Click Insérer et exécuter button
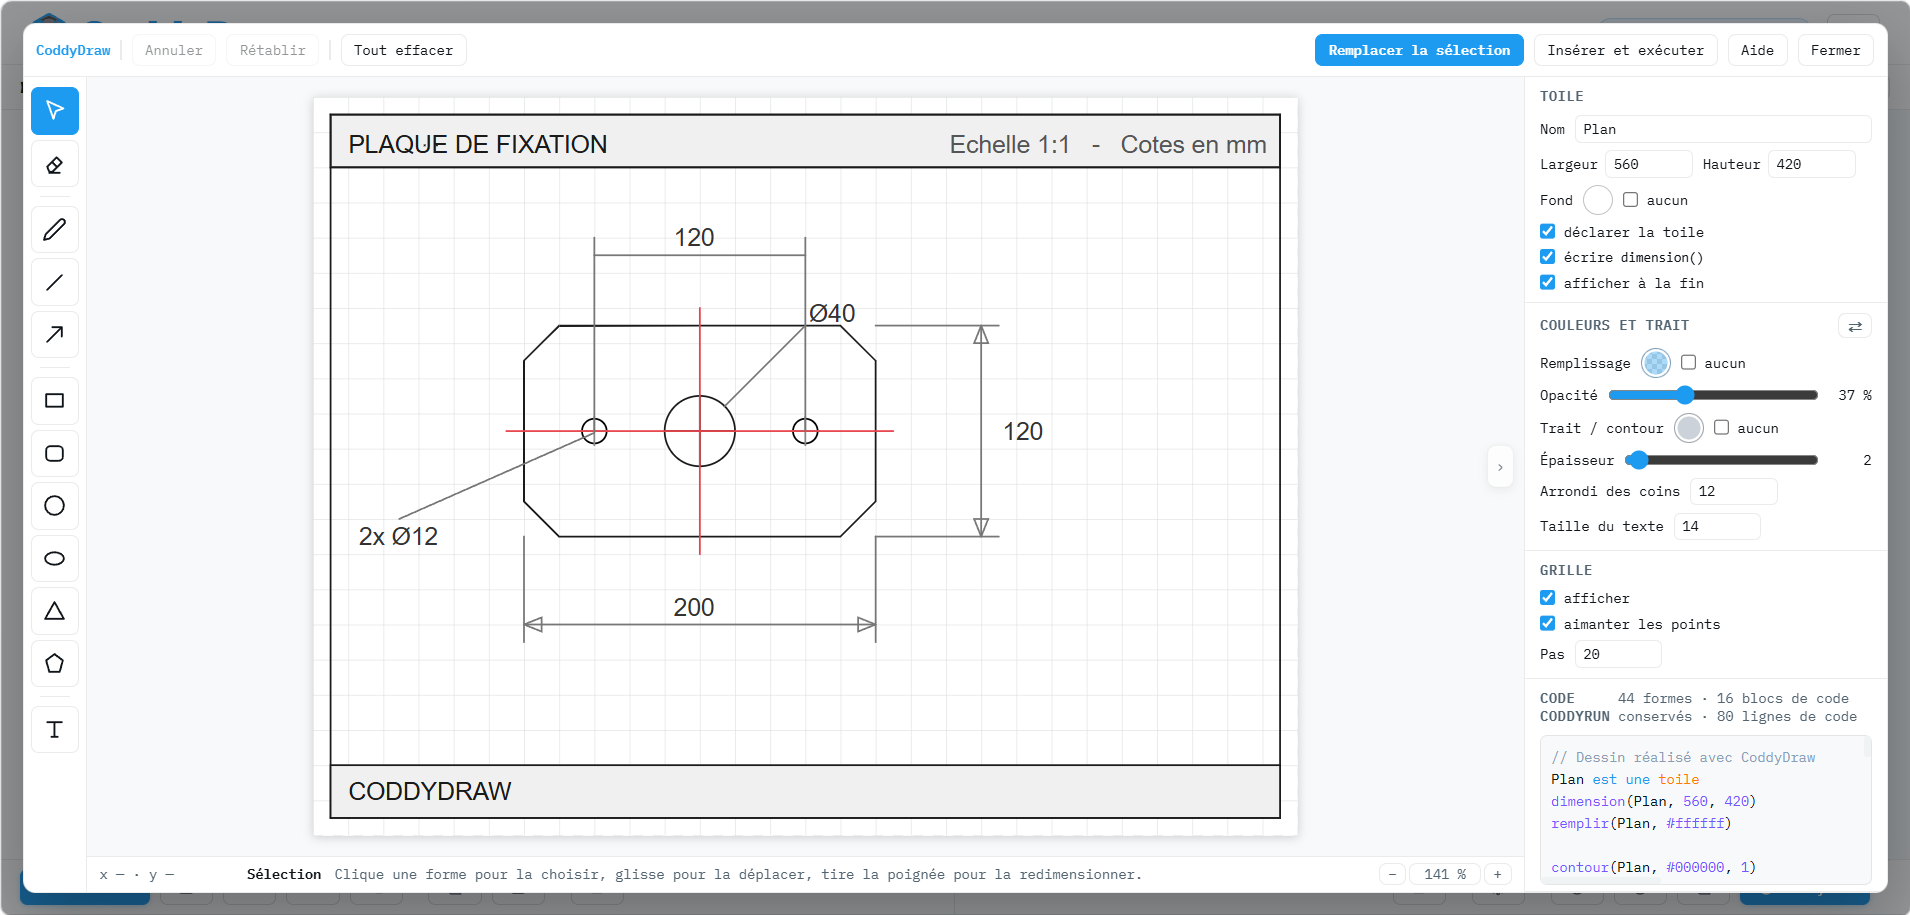1910x915 pixels. (1626, 50)
